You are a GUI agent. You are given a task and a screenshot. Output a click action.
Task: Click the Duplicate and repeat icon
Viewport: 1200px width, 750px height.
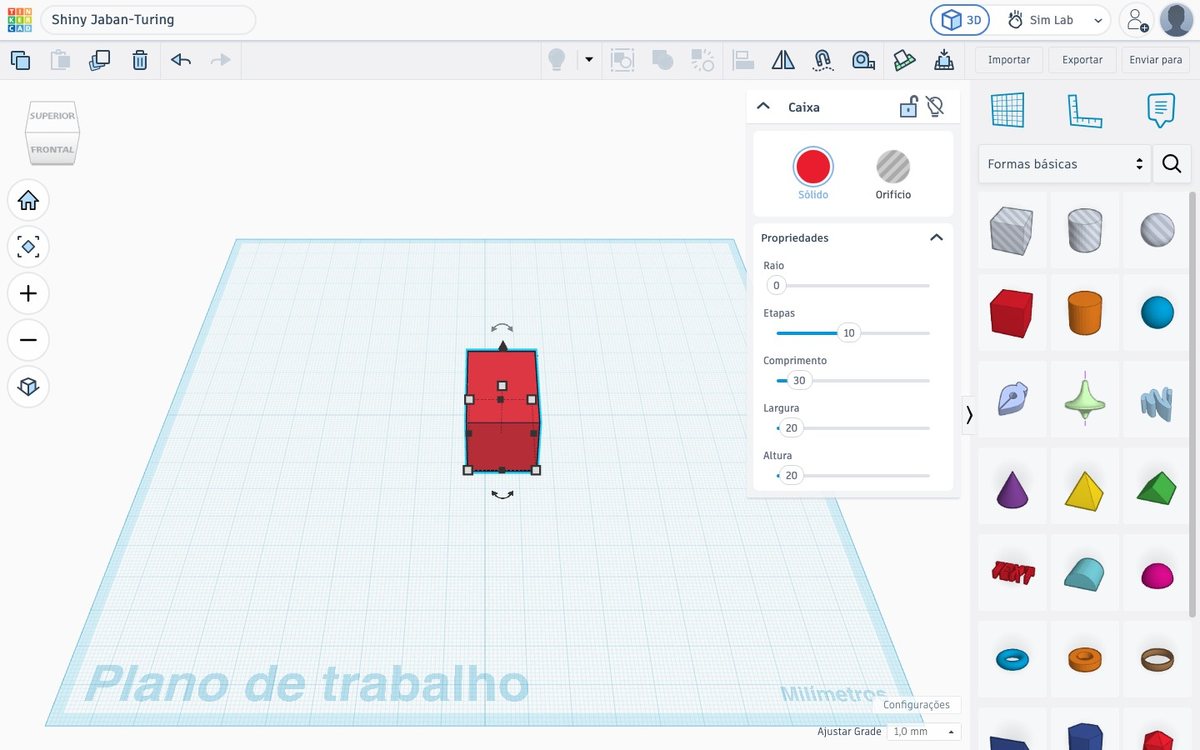pyautogui.click(x=100, y=60)
